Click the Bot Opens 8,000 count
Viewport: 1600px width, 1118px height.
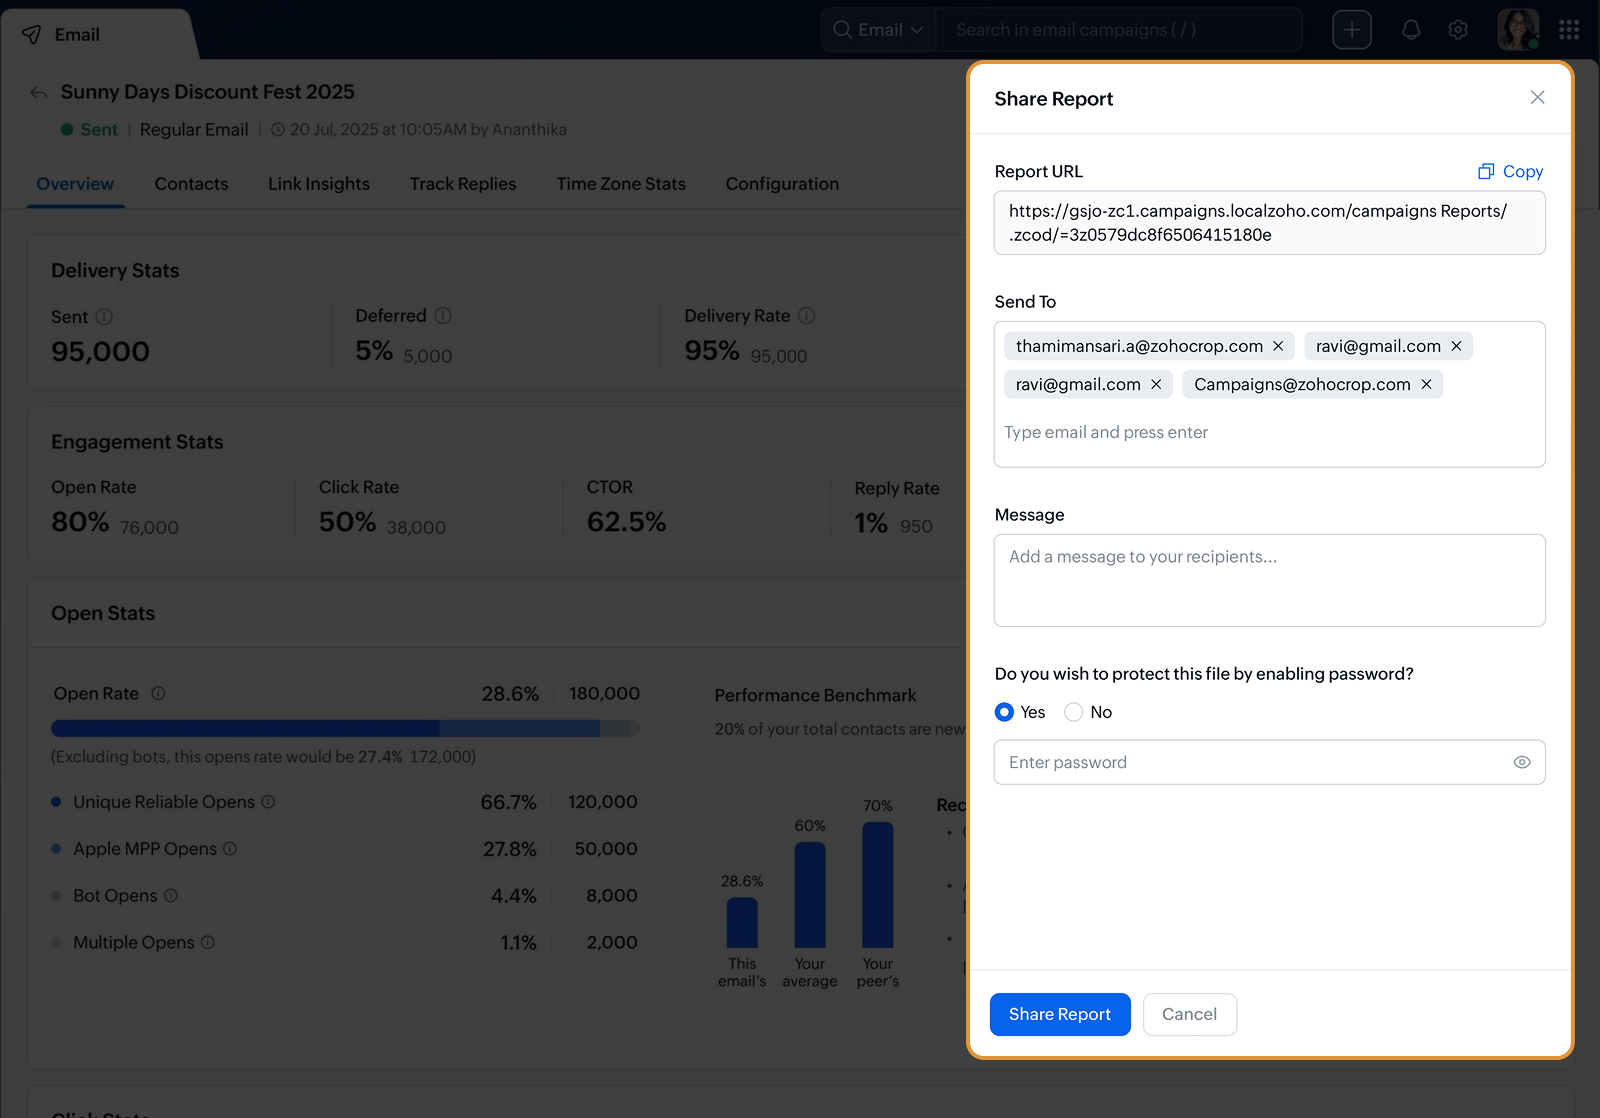tap(612, 896)
